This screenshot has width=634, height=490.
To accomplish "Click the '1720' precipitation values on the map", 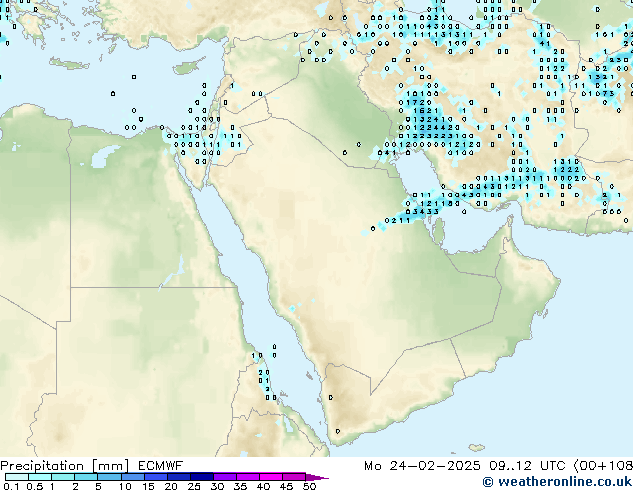I will [x=419, y=102].
